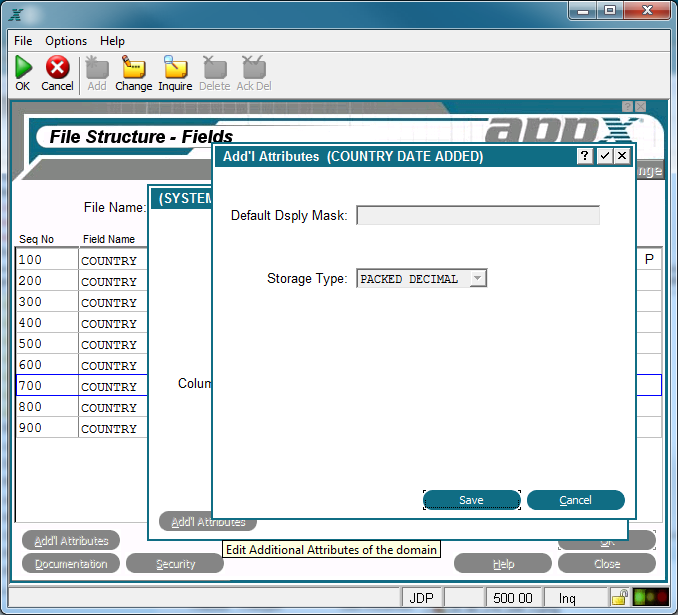
Task: Maximize the application window
Action: pyautogui.click(x=610, y=10)
